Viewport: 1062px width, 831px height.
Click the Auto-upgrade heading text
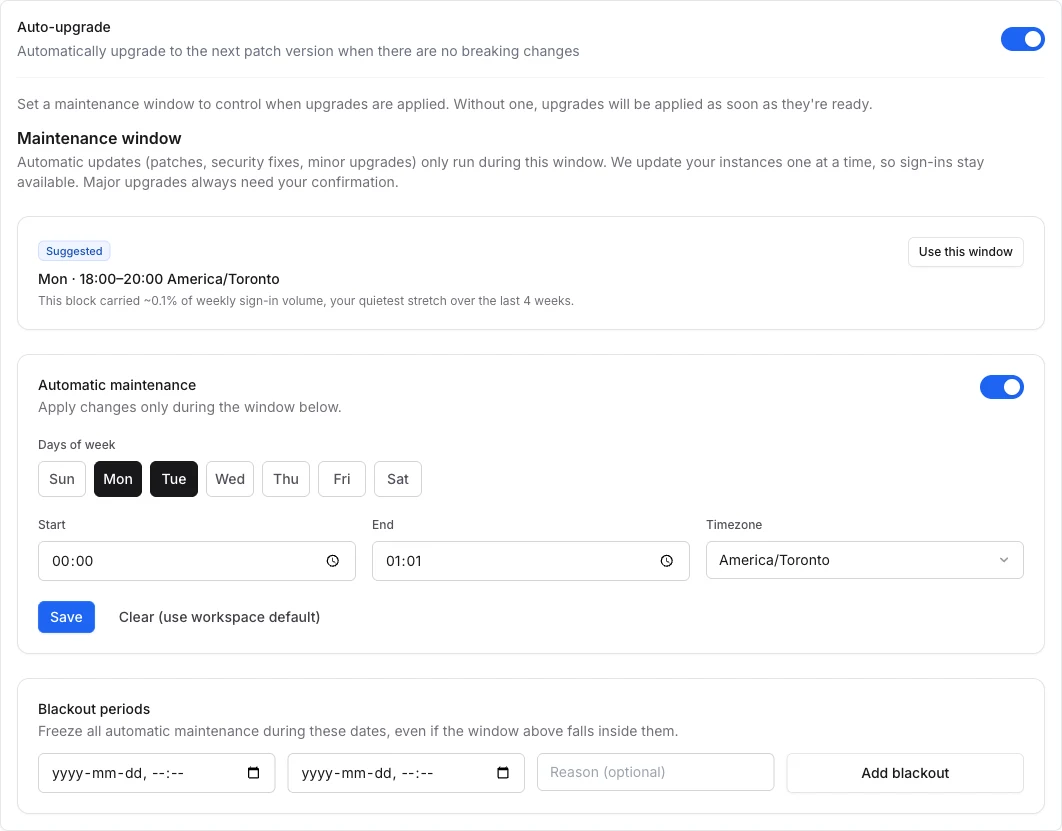(64, 27)
